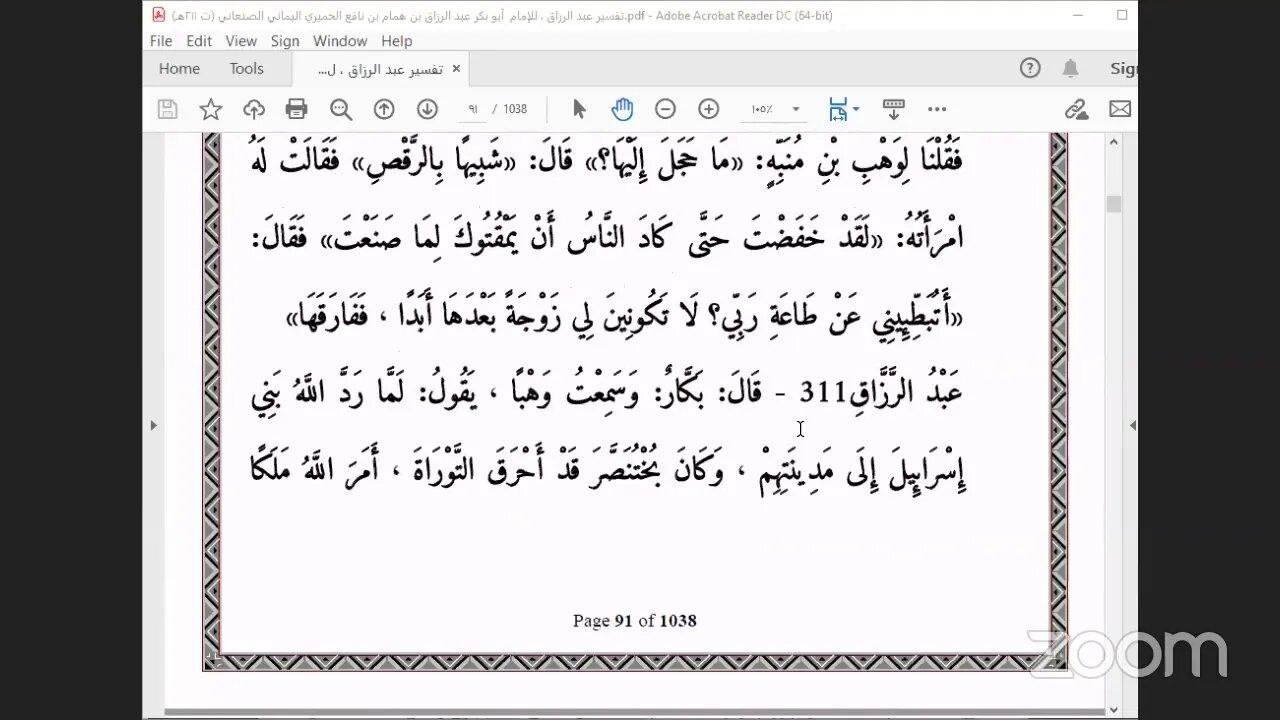The height and width of the screenshot is (720, 1280).
Task: Print the document with printer icon
Action: 296,110
